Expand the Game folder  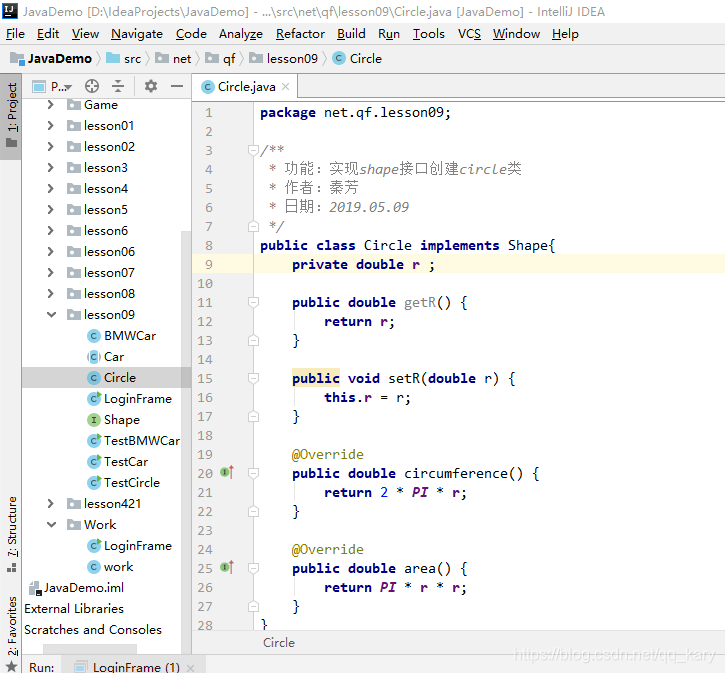coord(50,105)
